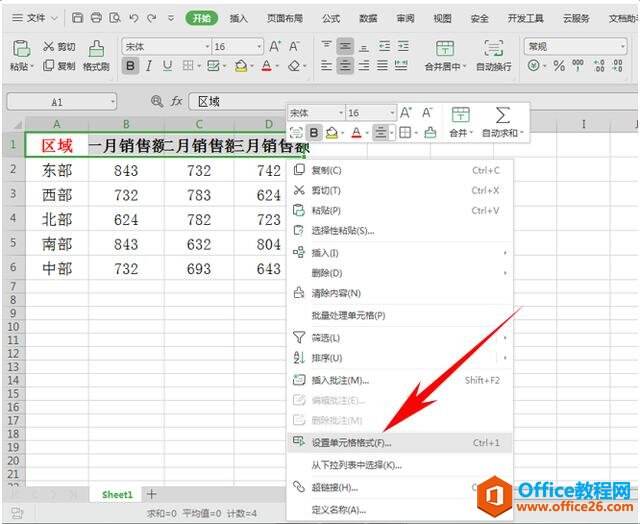
Task: Click the Format Painter icon in ribbon
Action: [96, 49]
